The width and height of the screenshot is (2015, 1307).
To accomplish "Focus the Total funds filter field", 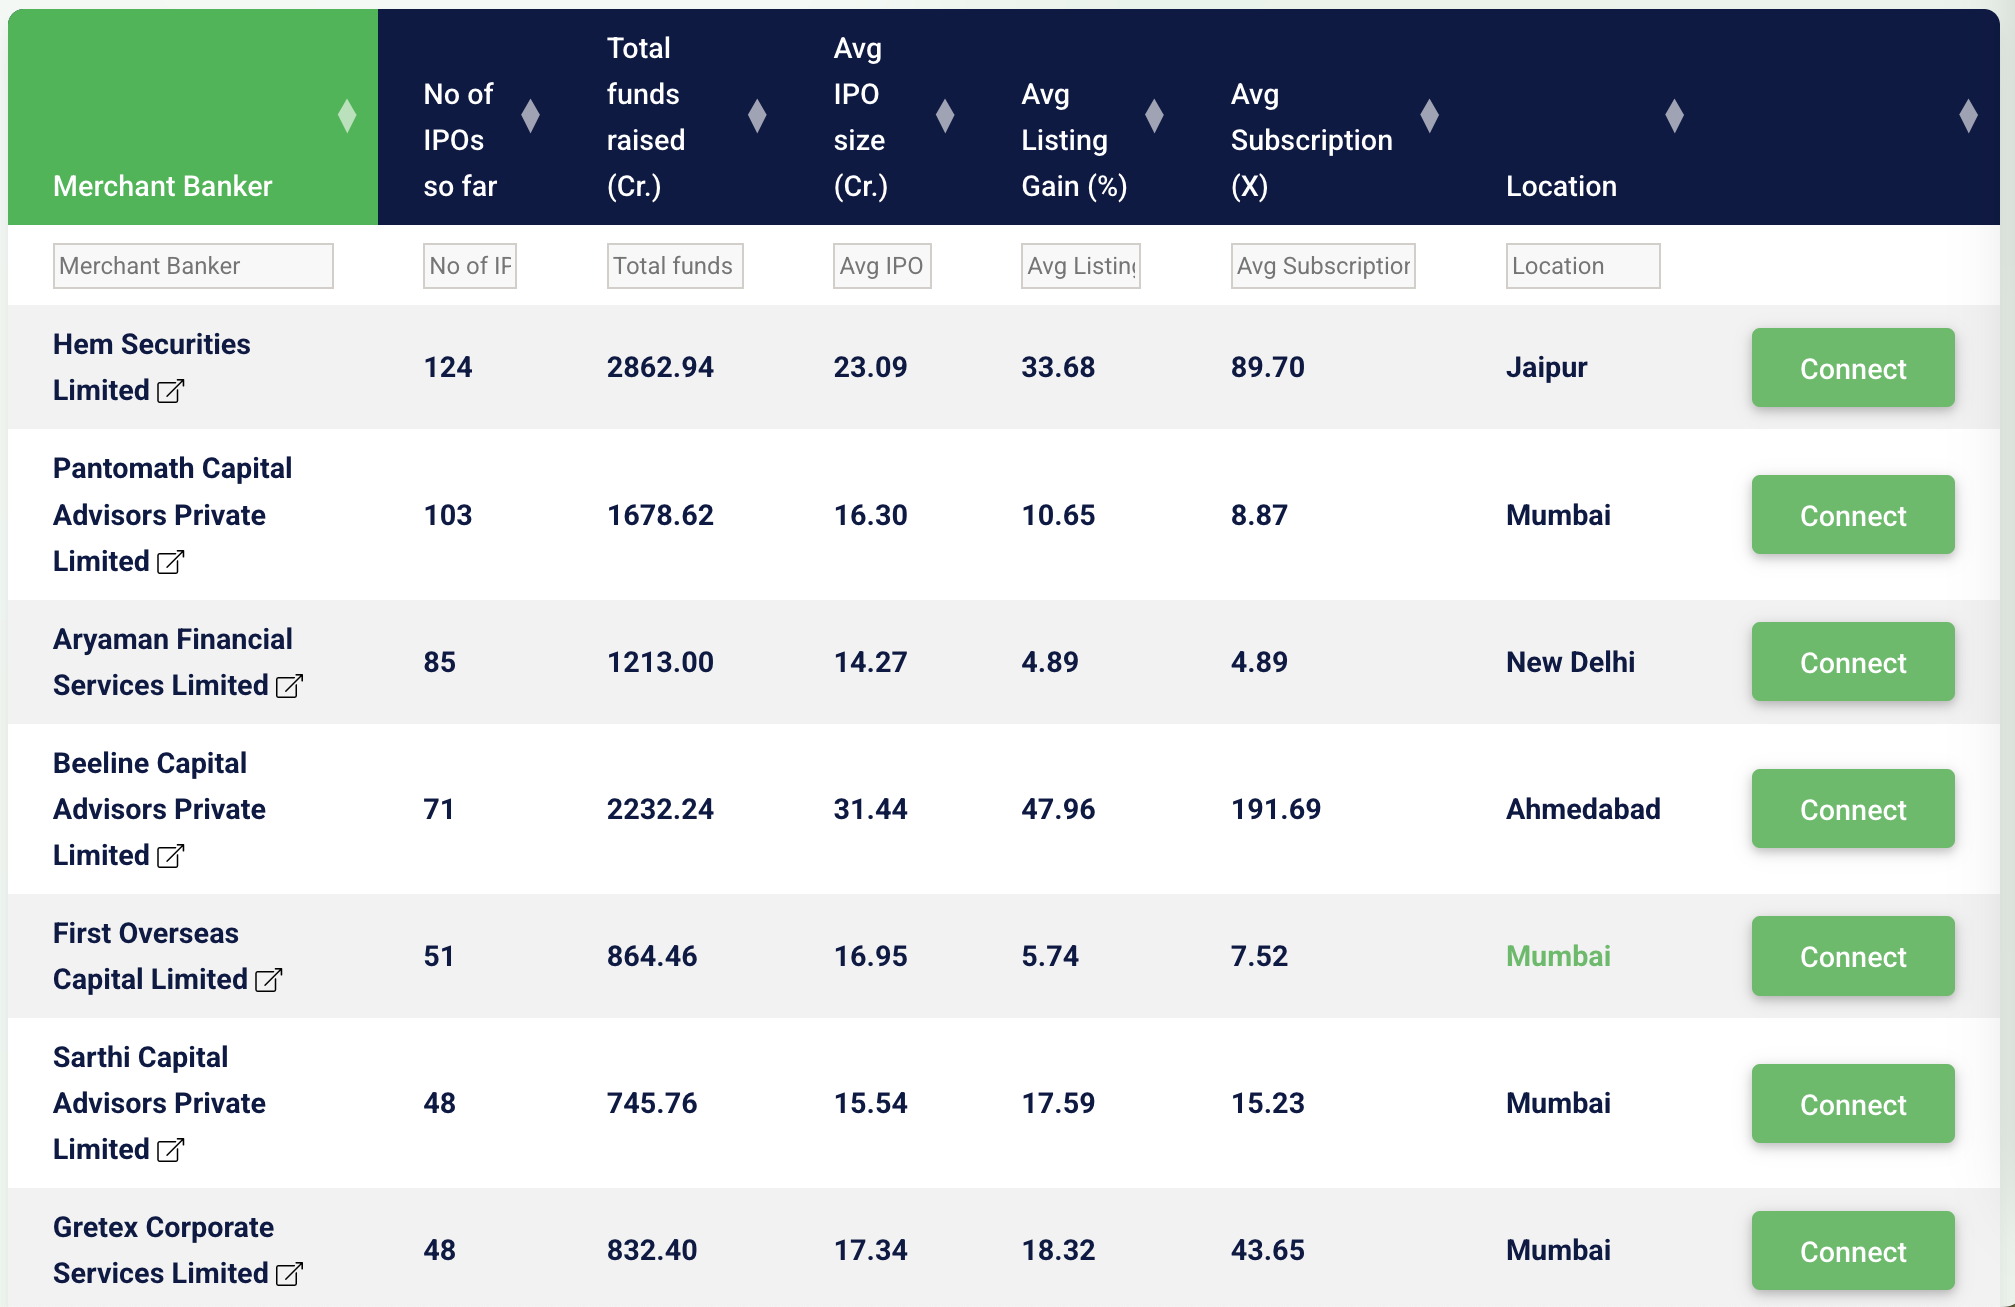I will click(675, 266).
